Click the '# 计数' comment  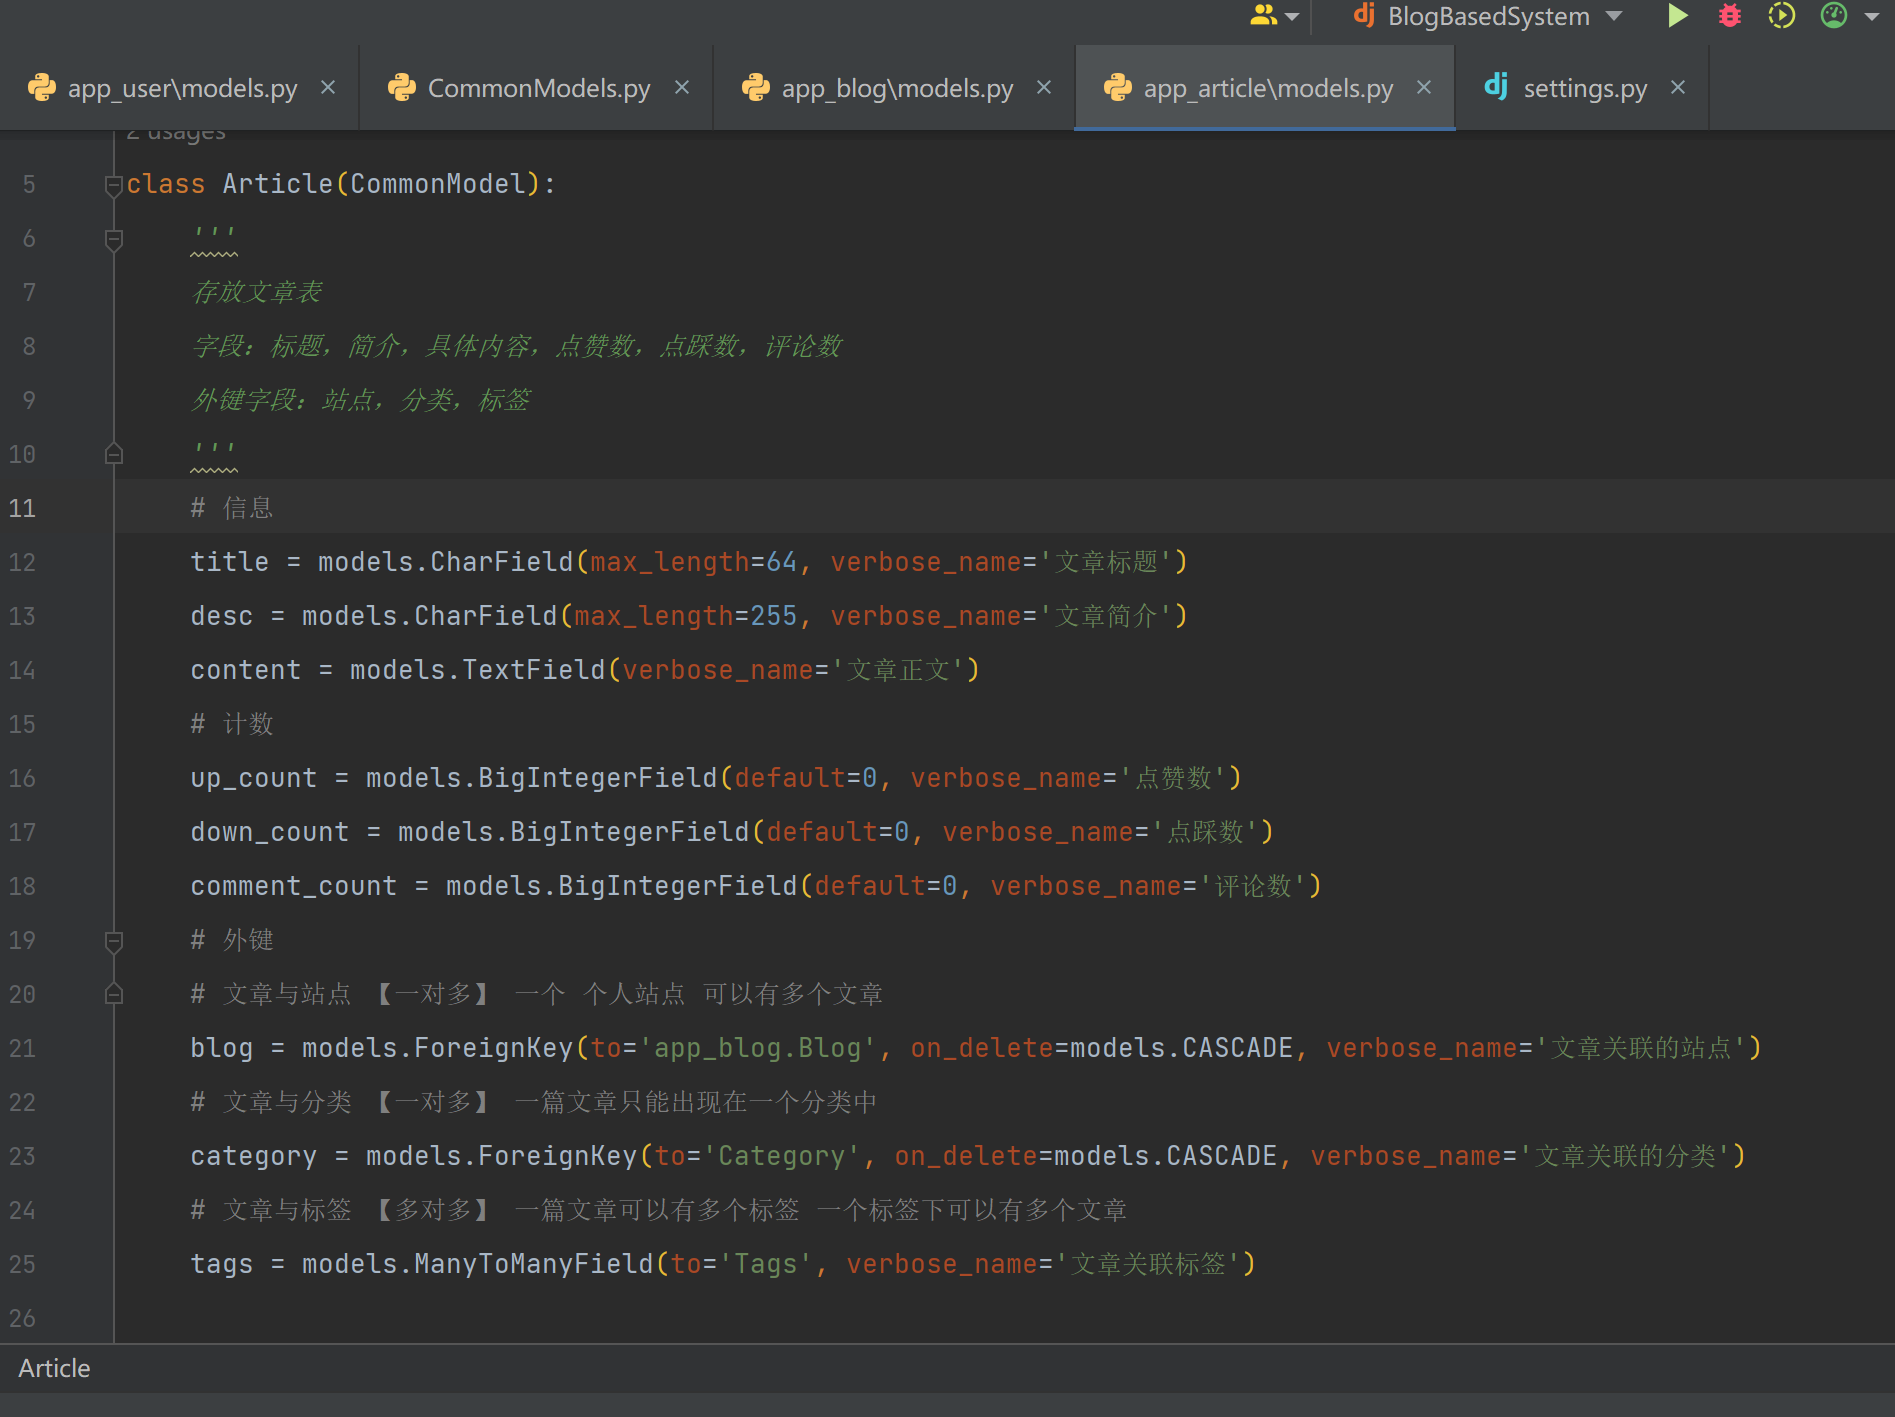232,724
